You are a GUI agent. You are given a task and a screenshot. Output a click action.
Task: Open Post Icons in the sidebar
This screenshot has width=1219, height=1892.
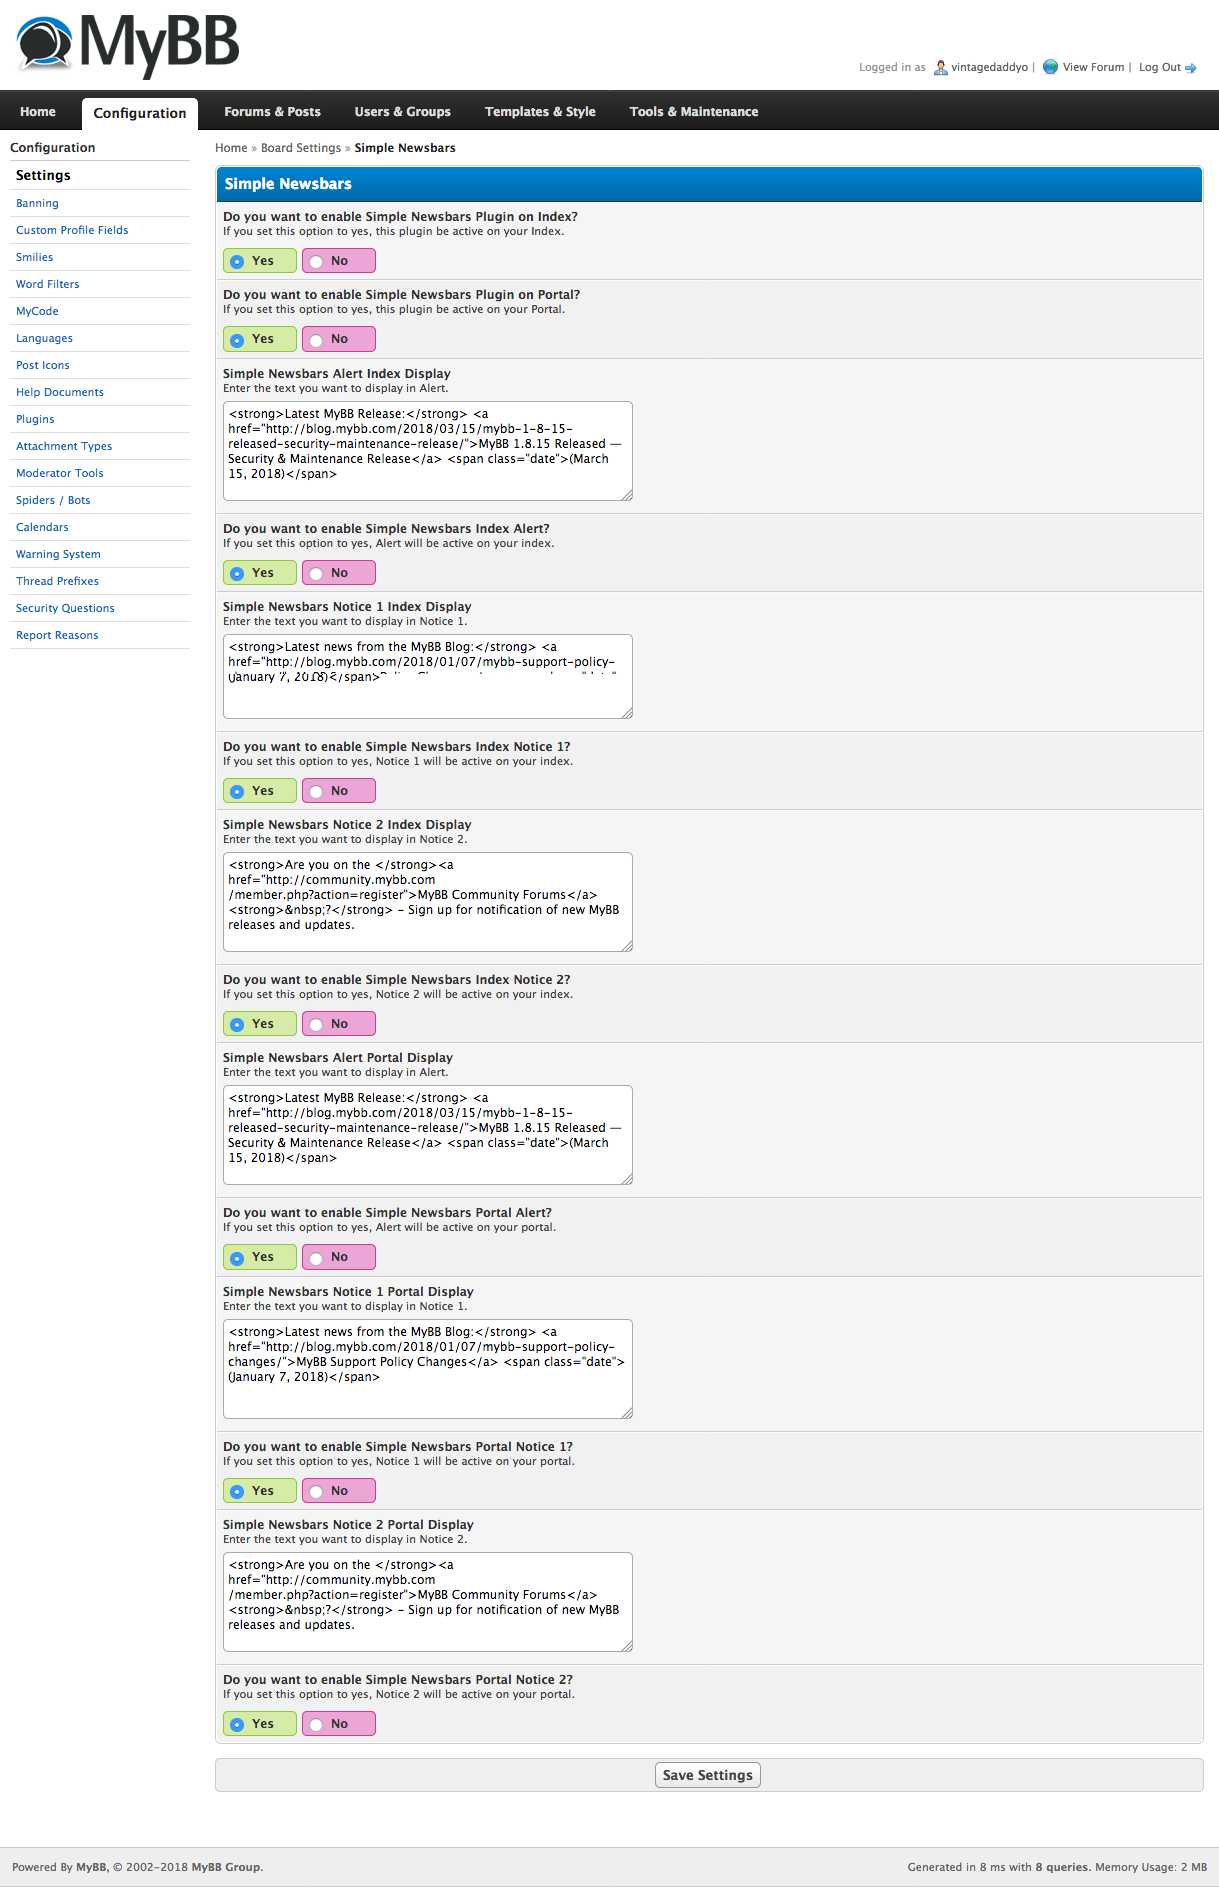tap(43, 365)
